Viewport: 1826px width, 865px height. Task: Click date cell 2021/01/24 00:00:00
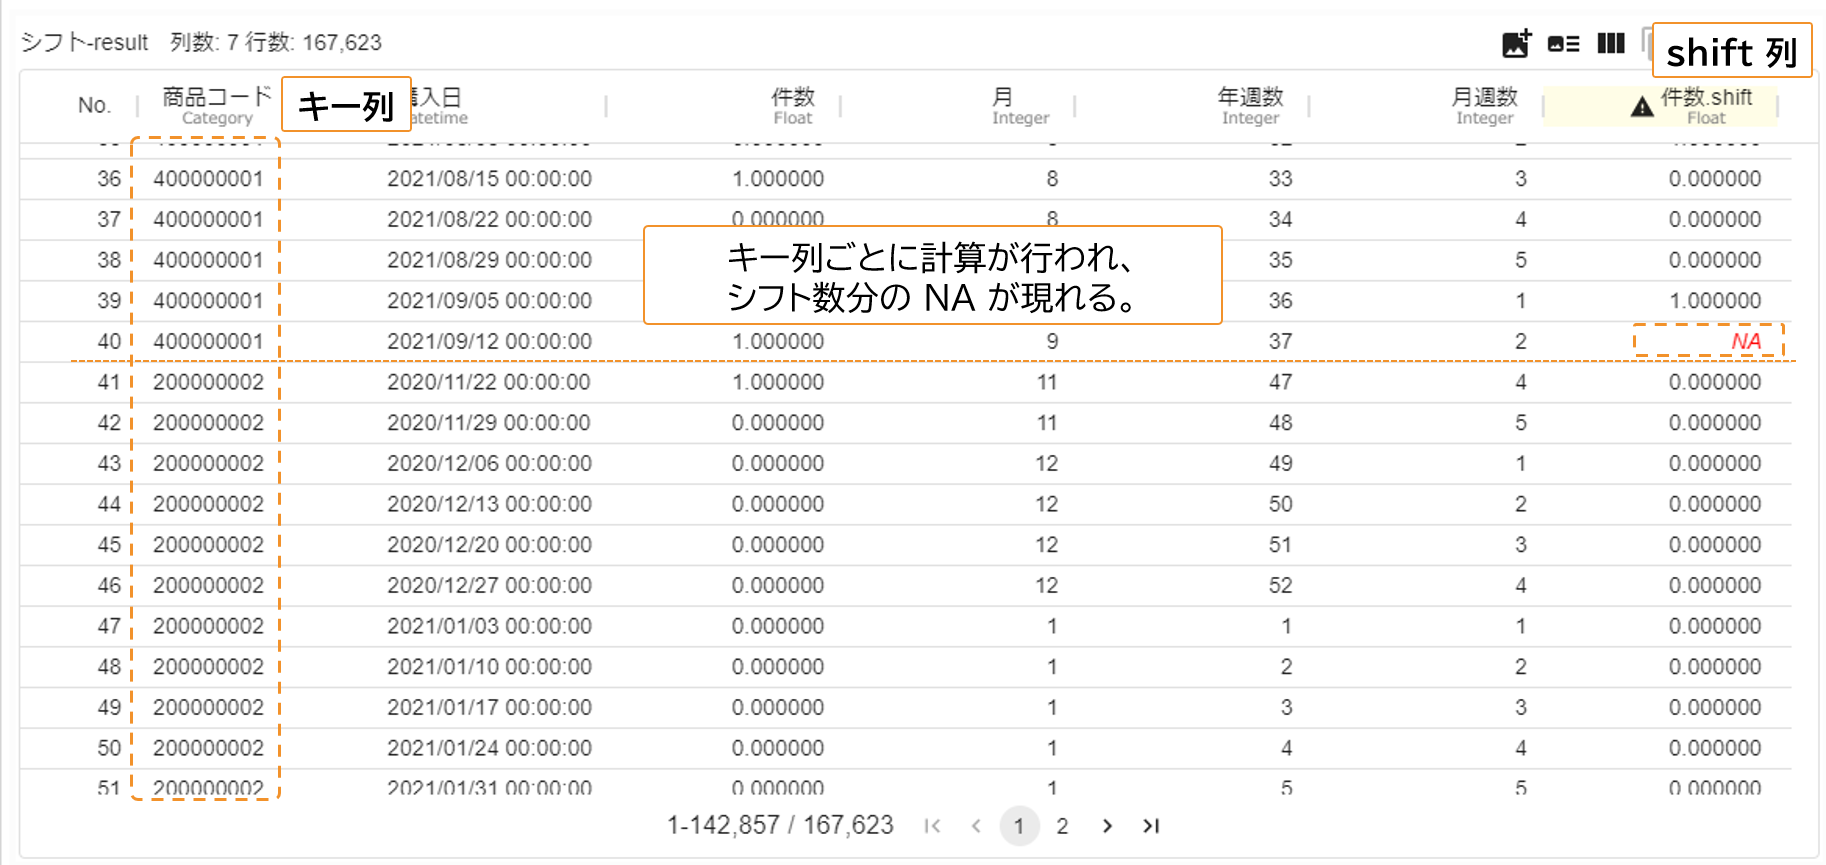coord(489,748)
